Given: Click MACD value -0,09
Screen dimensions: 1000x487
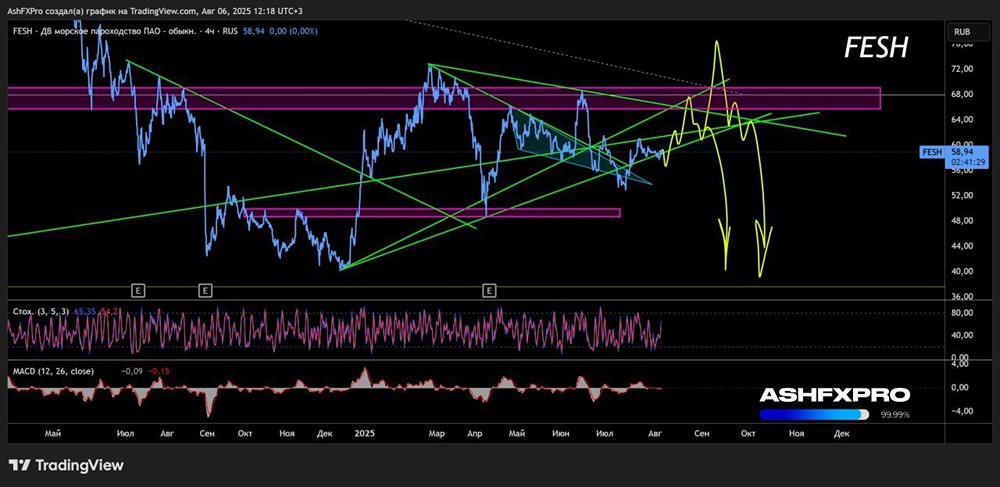Looking at the screenshot, I should click(132, 370).
